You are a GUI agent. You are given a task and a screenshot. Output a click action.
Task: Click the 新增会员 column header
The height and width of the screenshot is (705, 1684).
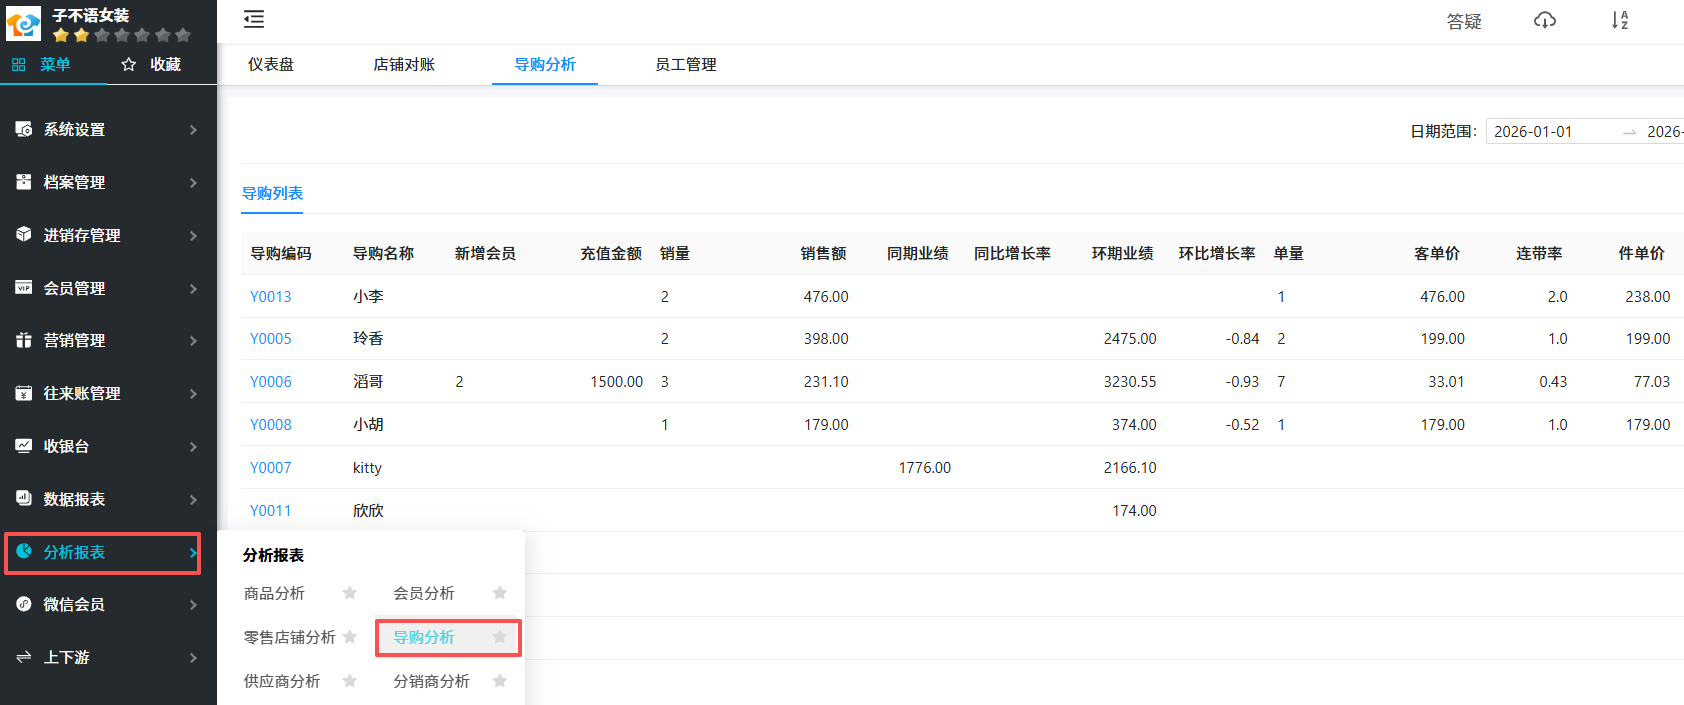click(x=485, y=253)
